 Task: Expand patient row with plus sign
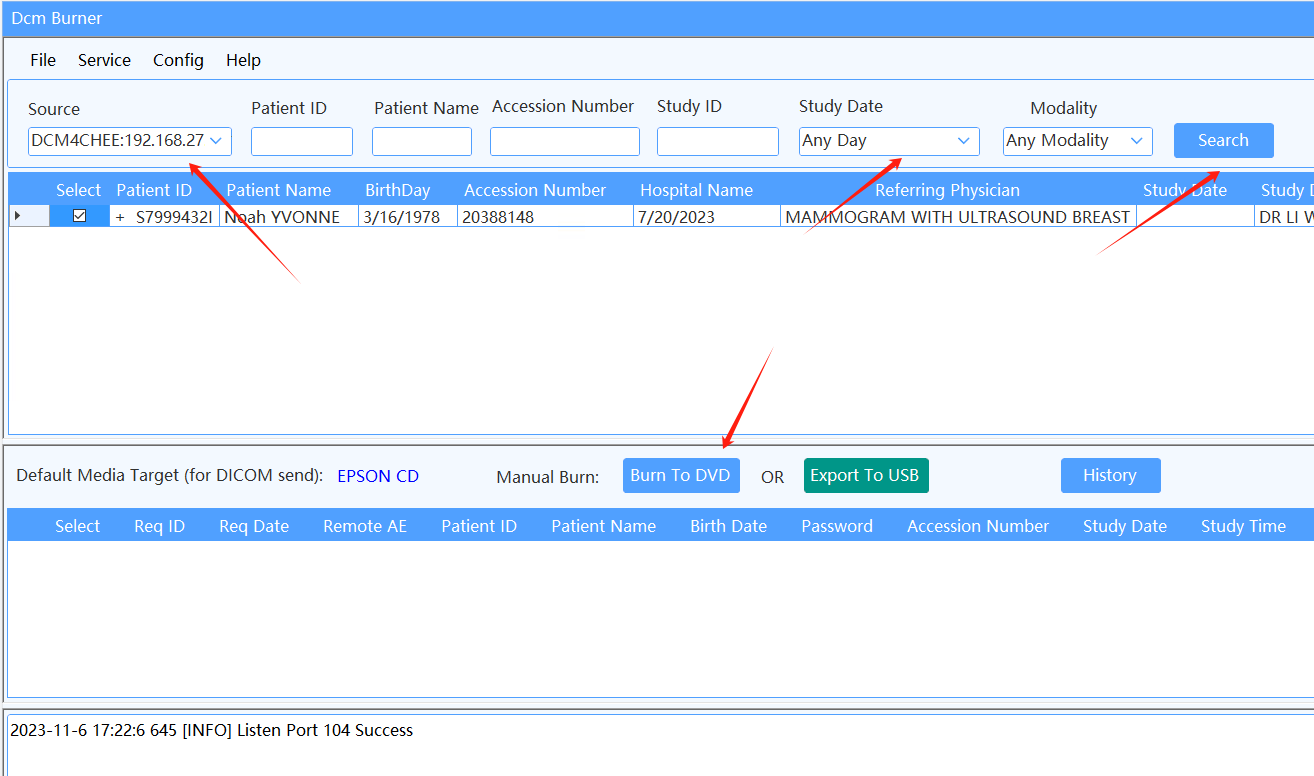point(120,217)
